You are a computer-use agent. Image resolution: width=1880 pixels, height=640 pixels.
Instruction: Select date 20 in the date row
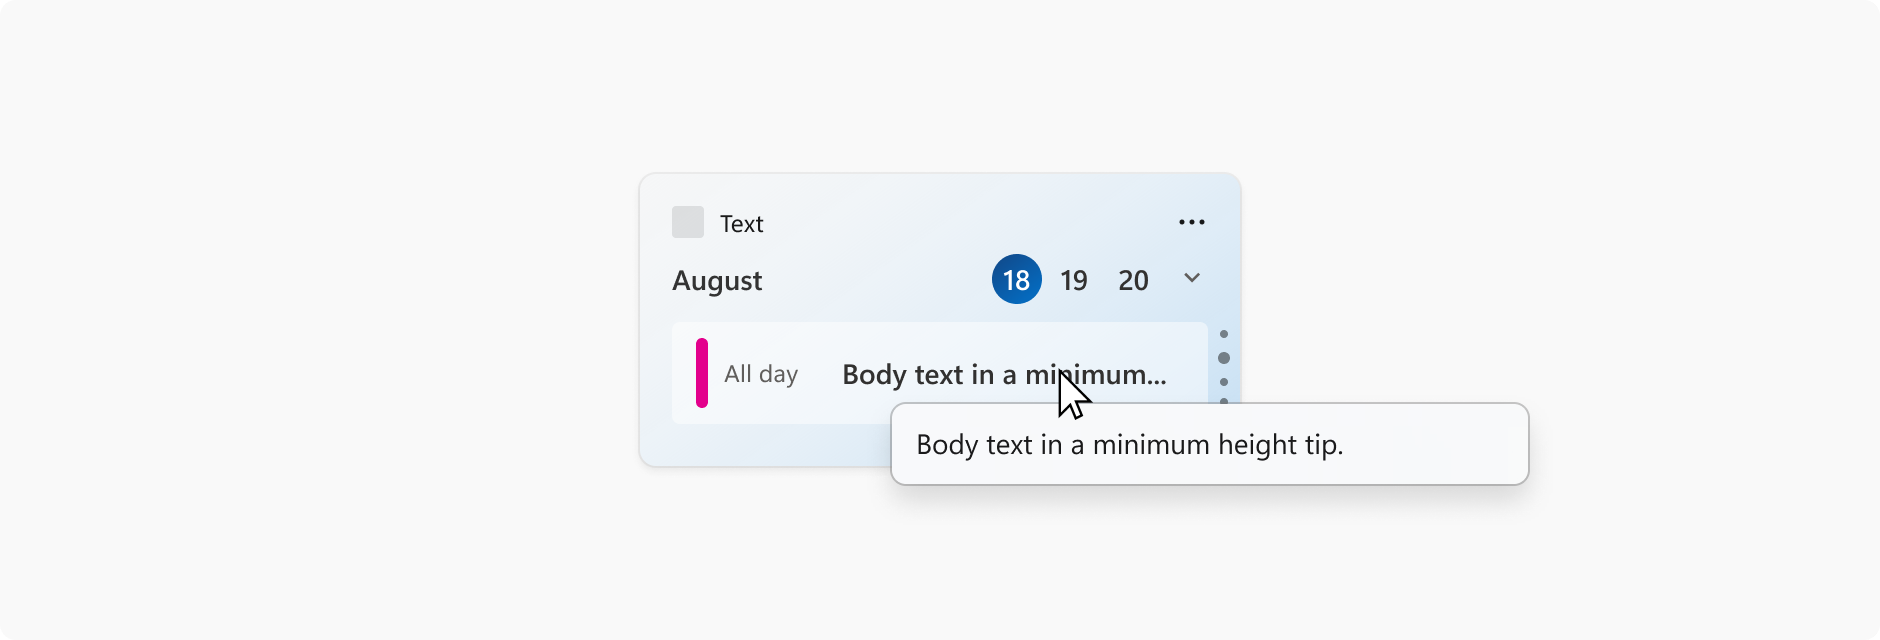point(1132,280)
